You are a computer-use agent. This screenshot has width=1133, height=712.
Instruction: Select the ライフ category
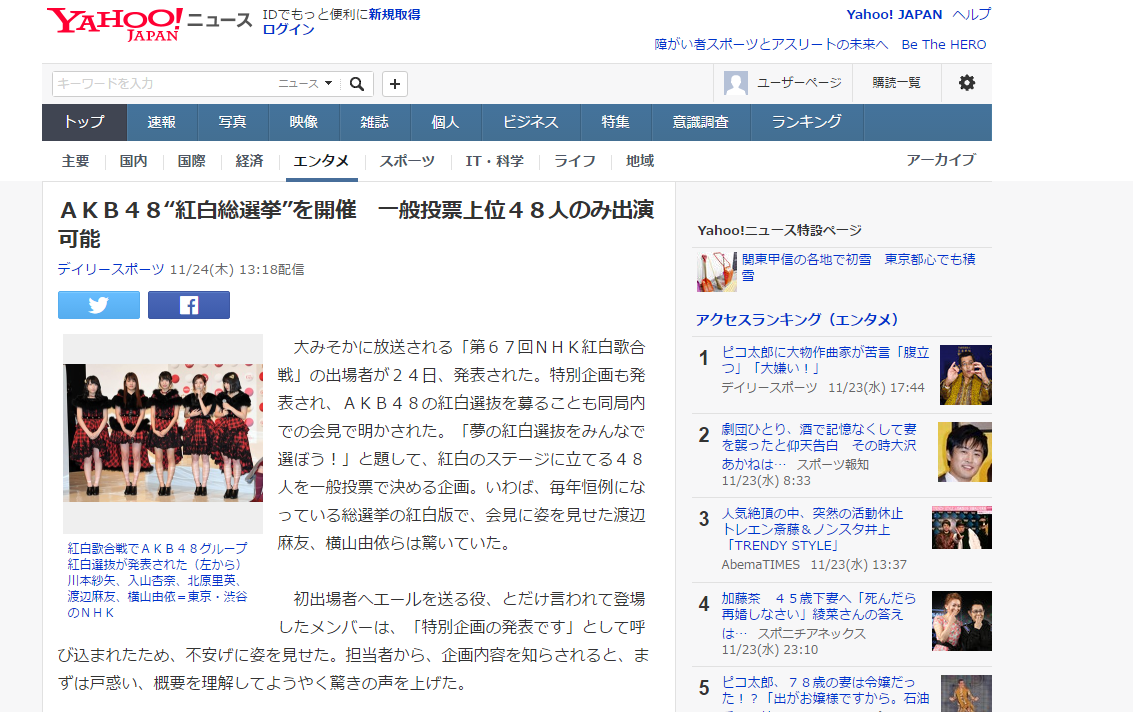pos(575,161)
